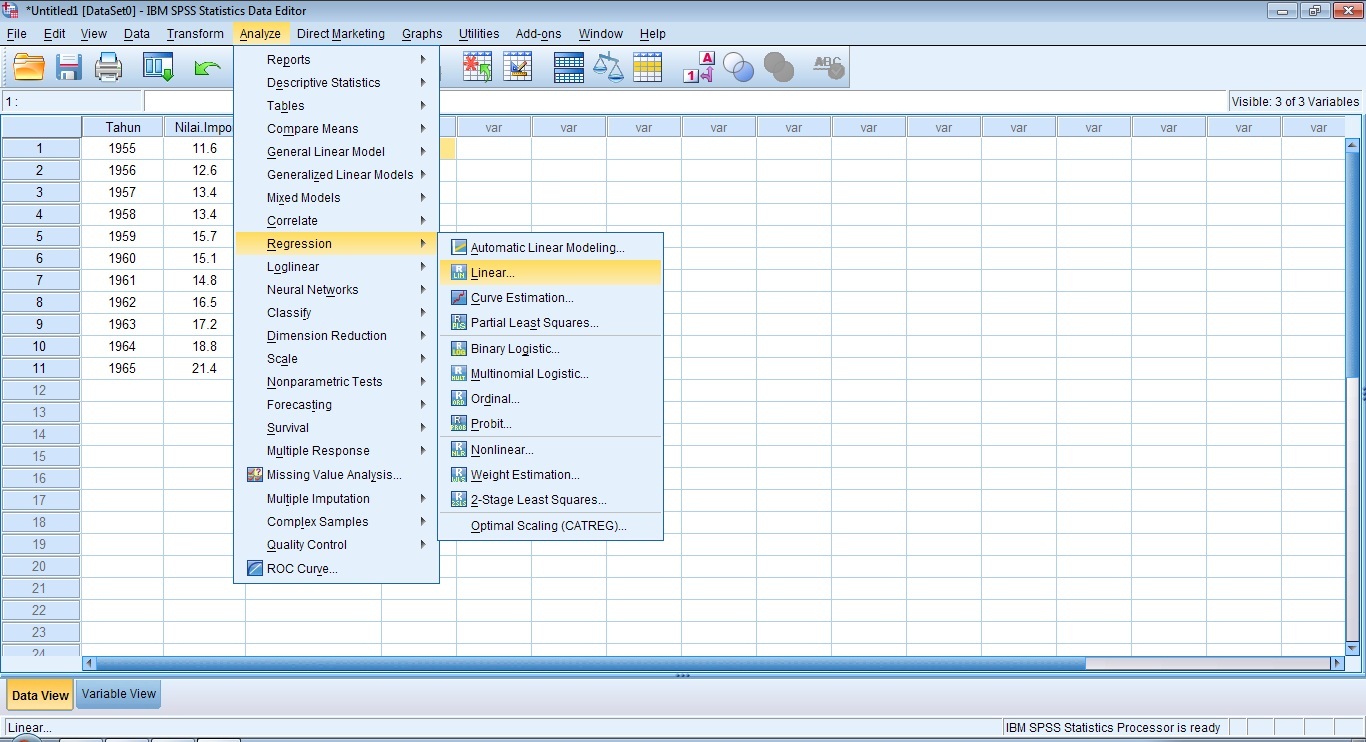Expand the Nonparametric Tests submenu arrow
Image resolution: width=1366 pixels, height=742 pixels.
[x=424, y=382]
